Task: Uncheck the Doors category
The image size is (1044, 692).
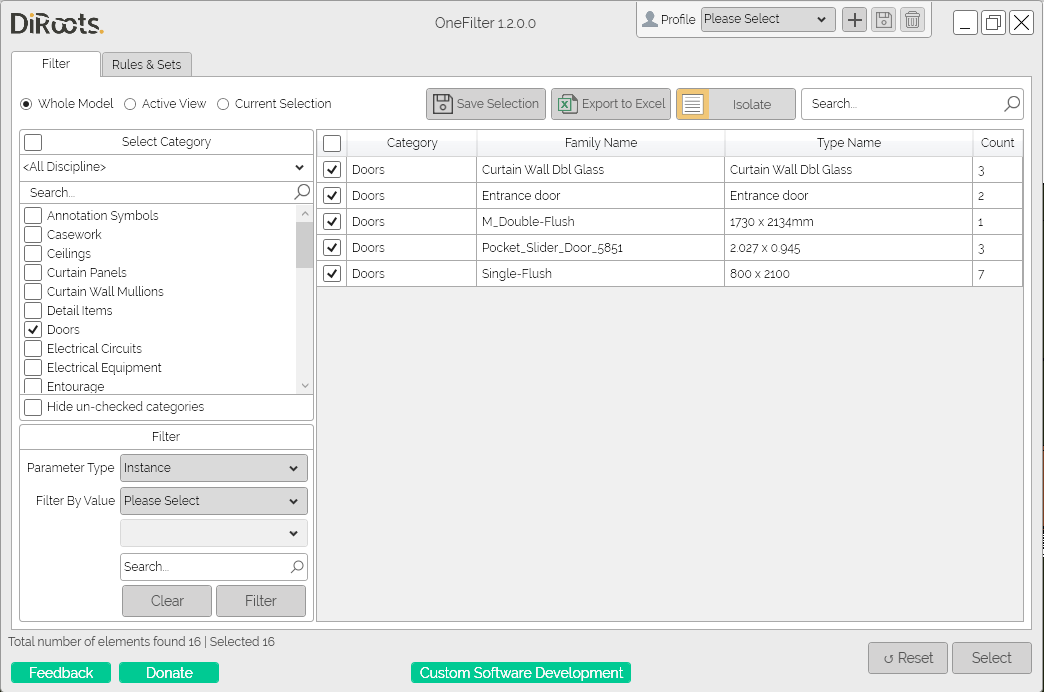Action: (33, 330)
